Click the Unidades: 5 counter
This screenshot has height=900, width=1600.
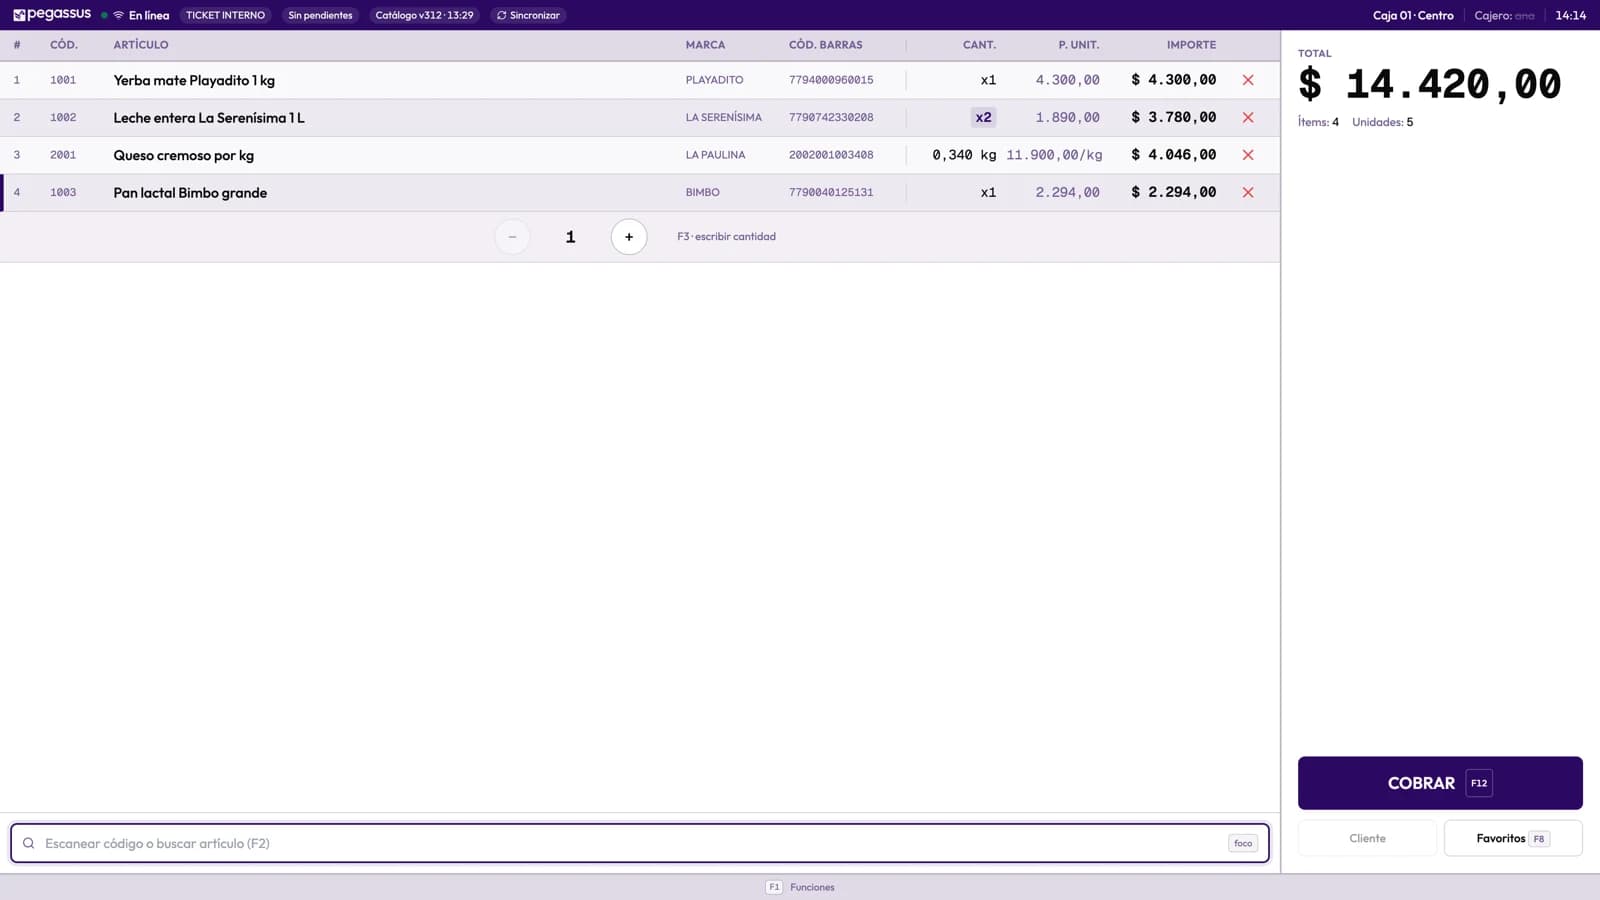(1383, 122)
